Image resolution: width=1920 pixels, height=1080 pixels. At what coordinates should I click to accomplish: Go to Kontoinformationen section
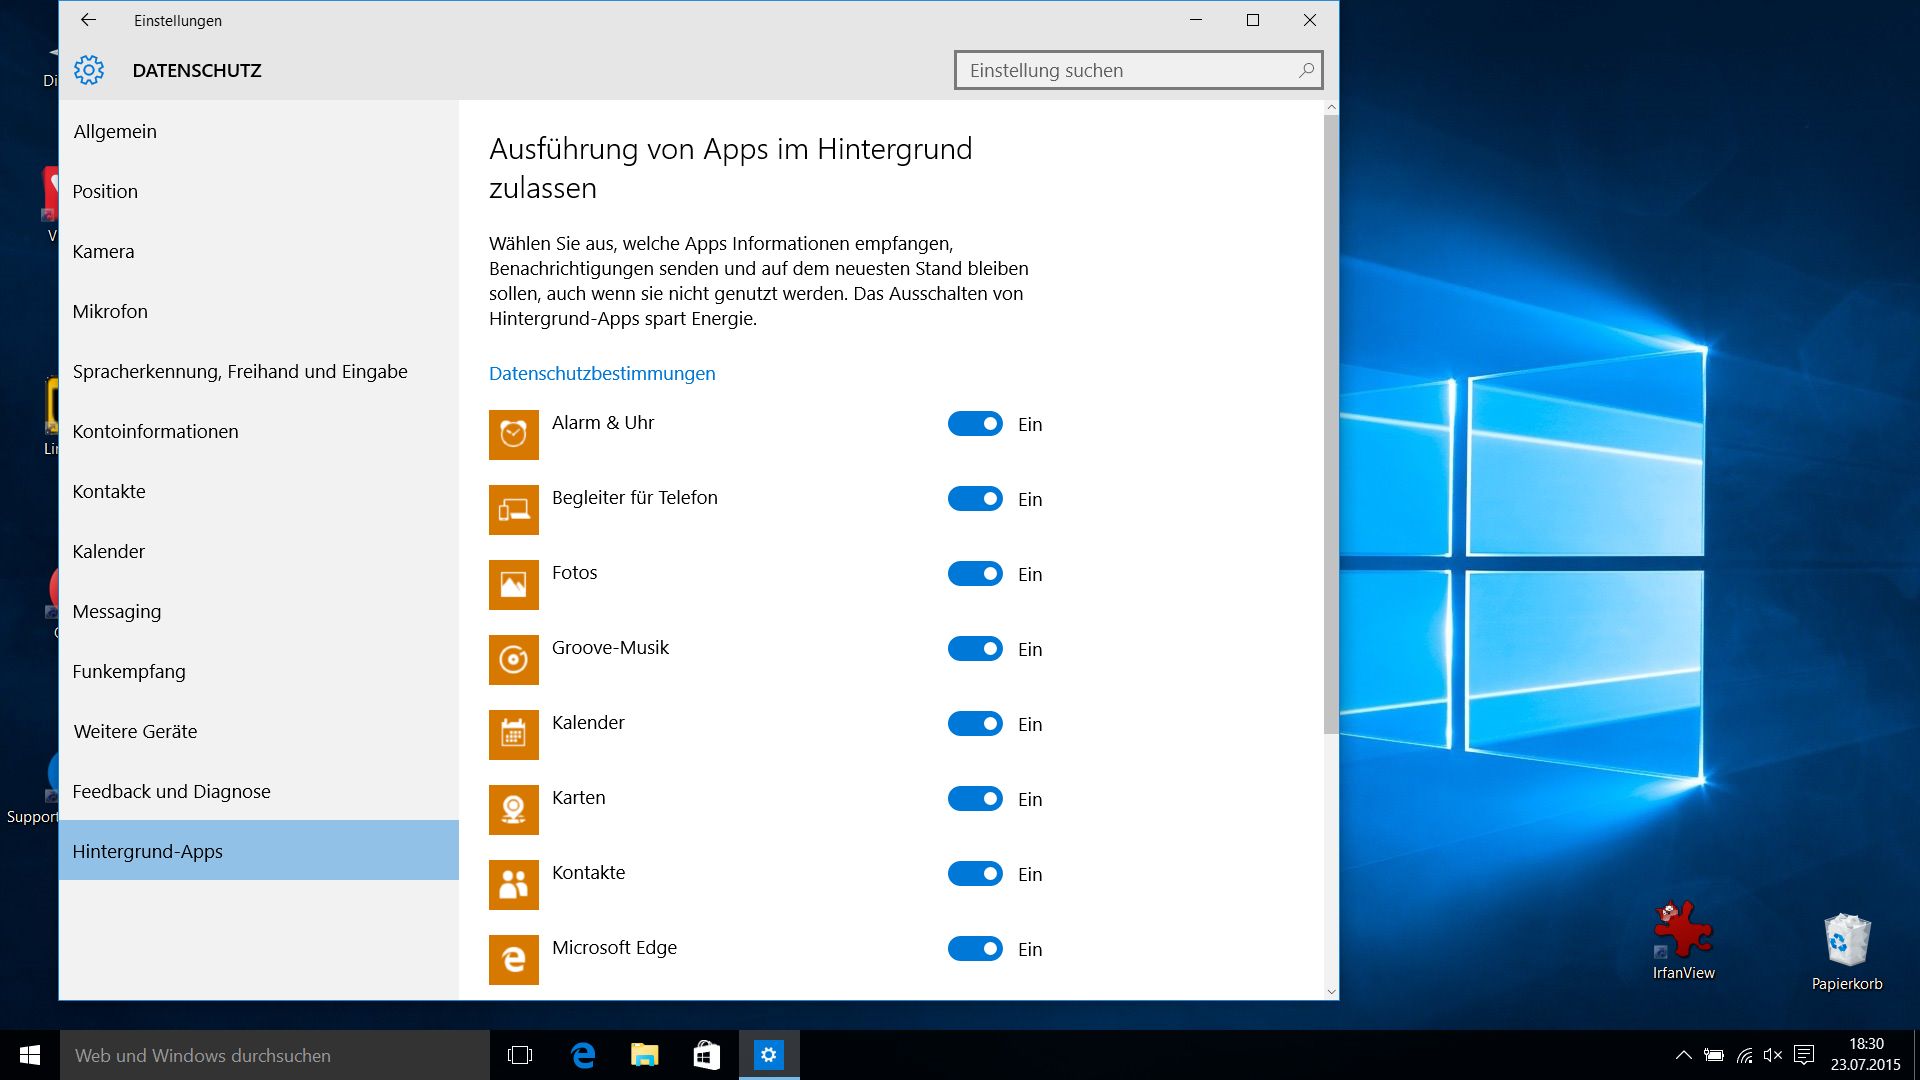tap(259, 431)
